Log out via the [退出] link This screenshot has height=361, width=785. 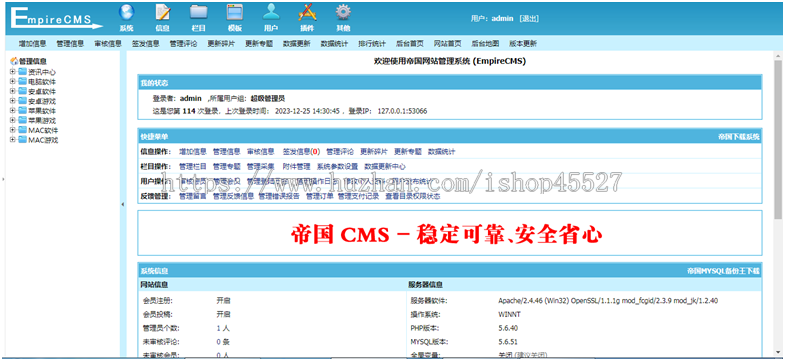point(529,19)
